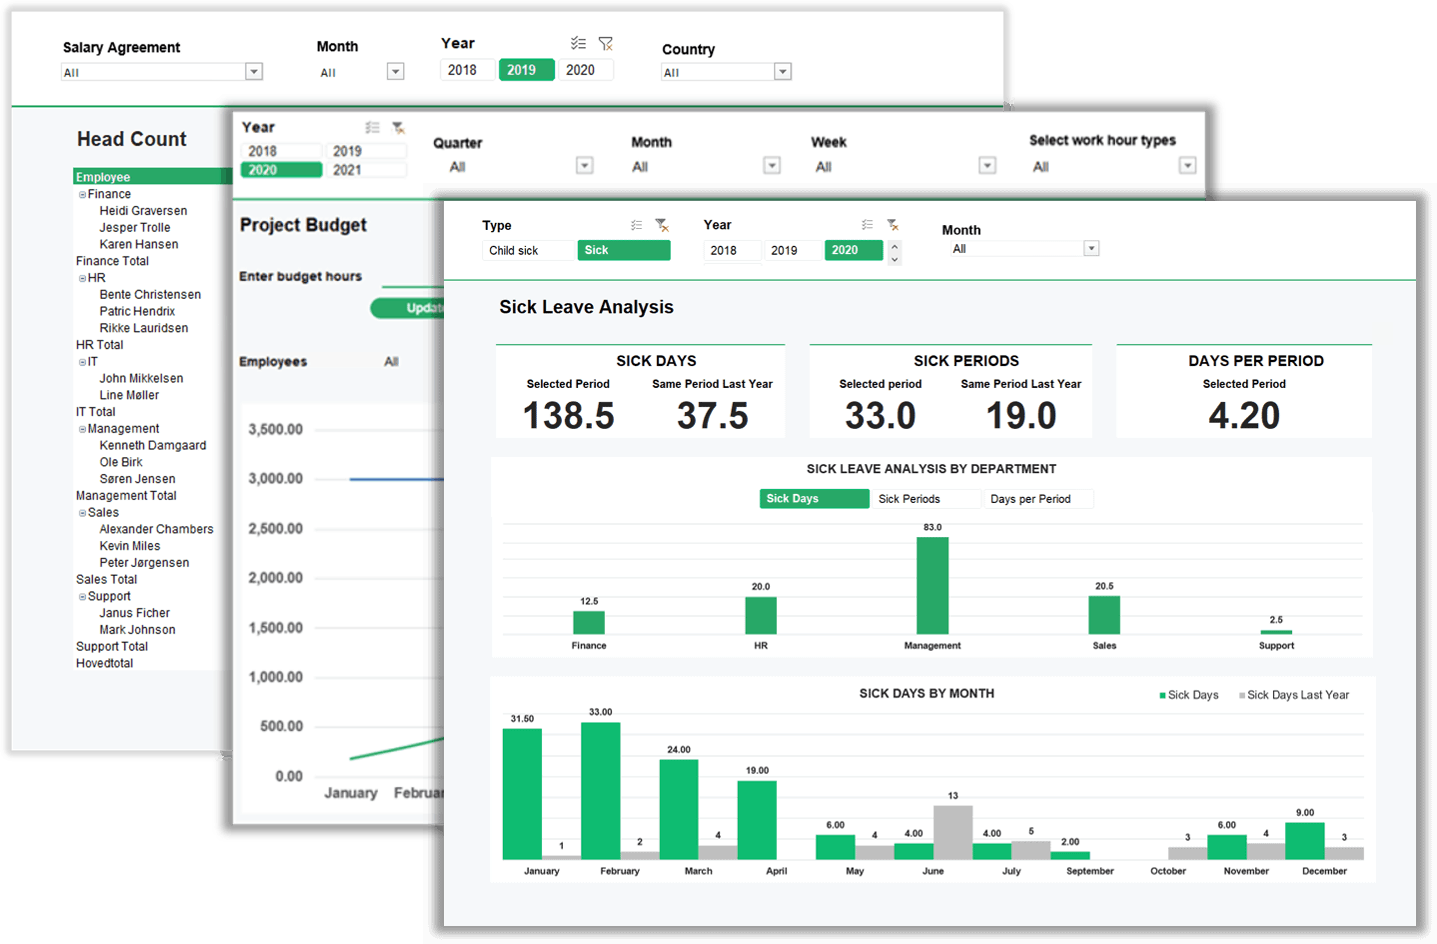
Task: Select Peter Jørgensen row
Action: pyautogui.click(x=144, y=563)
